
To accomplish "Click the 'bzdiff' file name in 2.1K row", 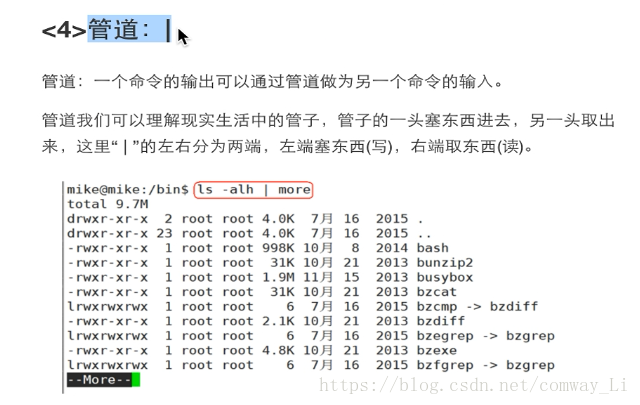I will tap(441, 321).
